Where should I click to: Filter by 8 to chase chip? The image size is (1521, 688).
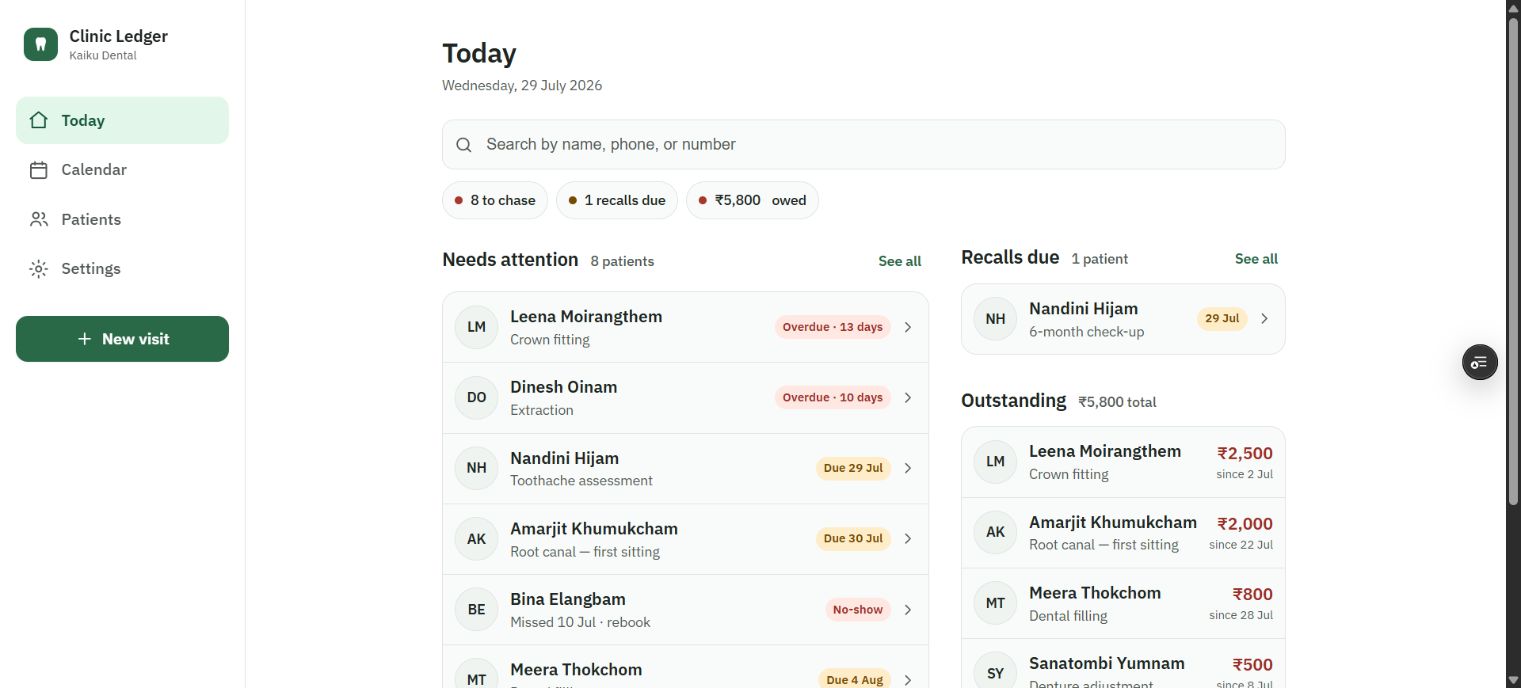(x=495, y=200)
